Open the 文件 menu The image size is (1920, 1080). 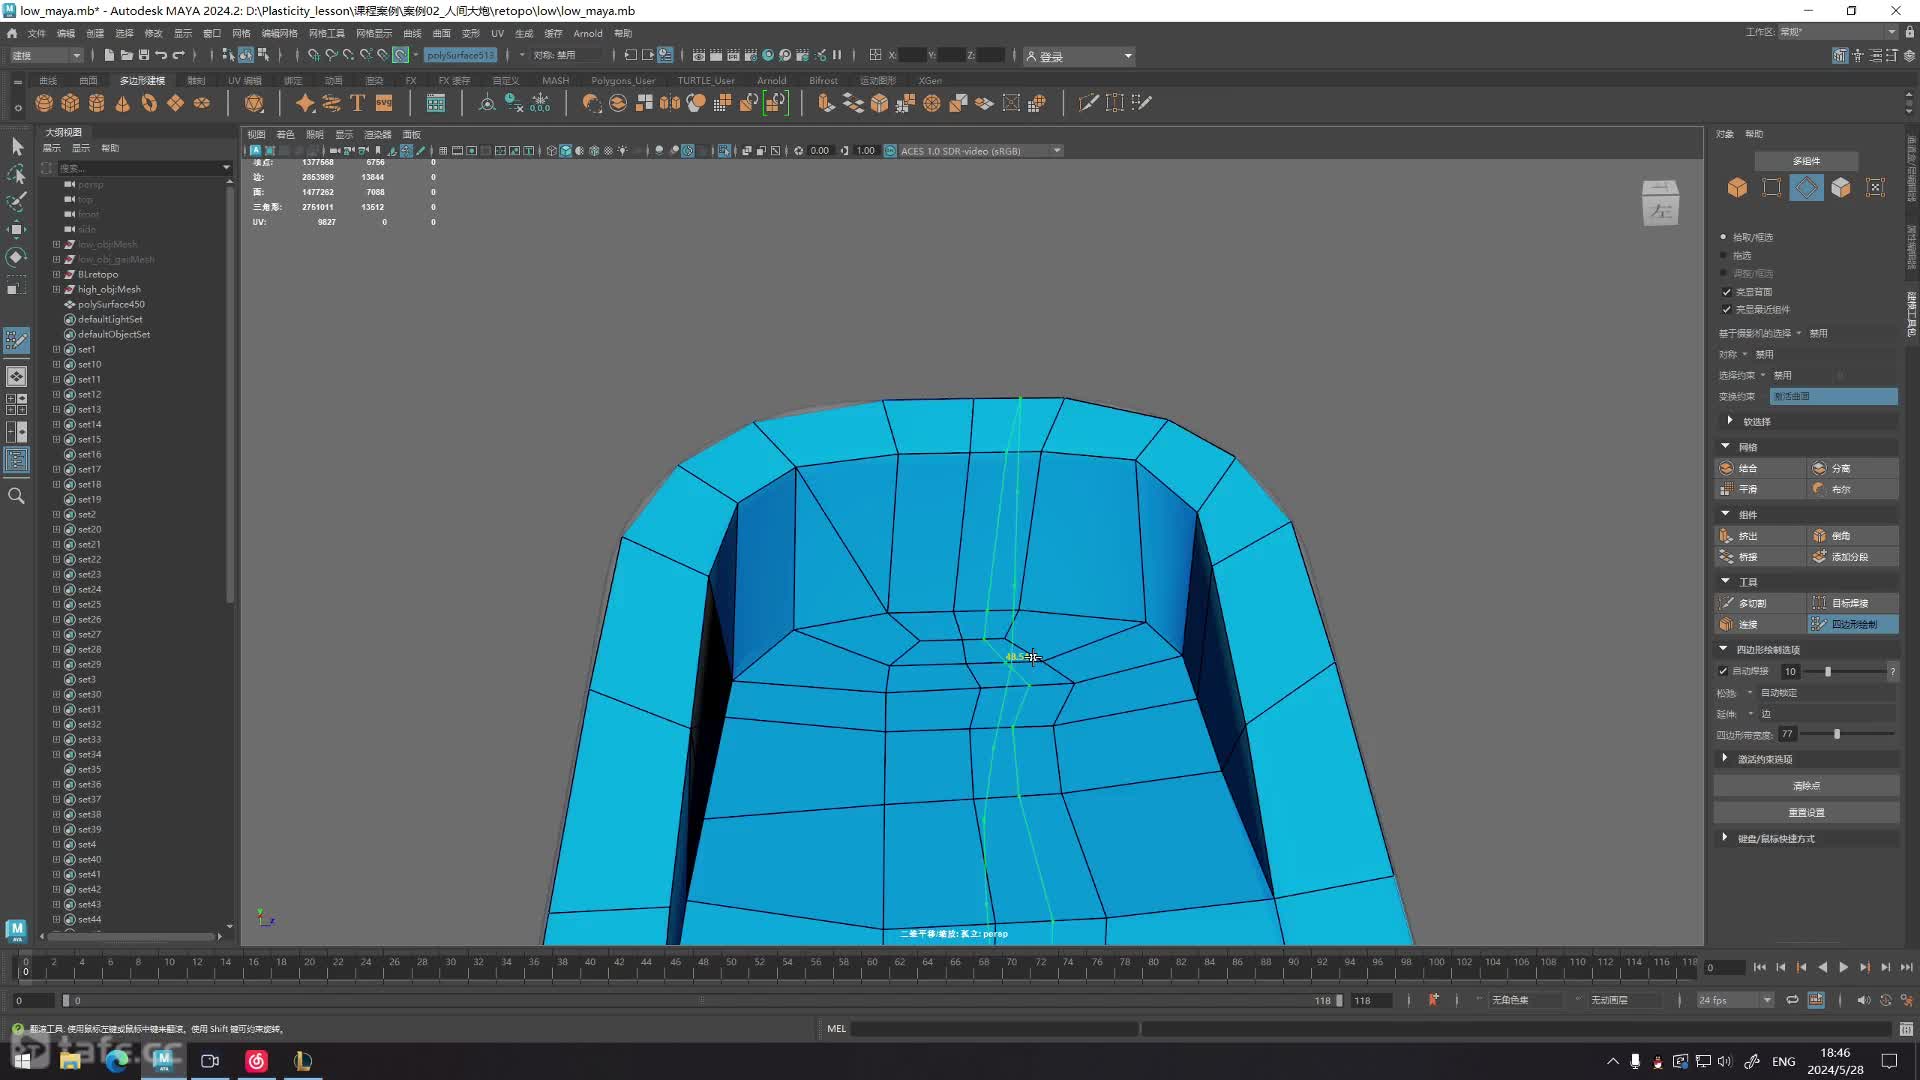coord(37,33)
